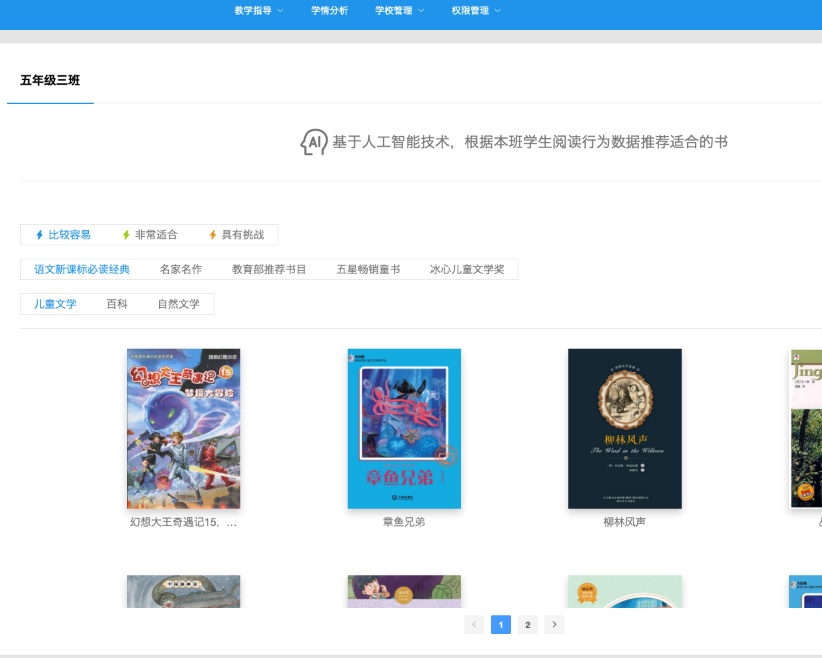The width and height of the screenshot is (822, 658).
Task: Choose the 百科 genre filter
Action: click(117, 304)
